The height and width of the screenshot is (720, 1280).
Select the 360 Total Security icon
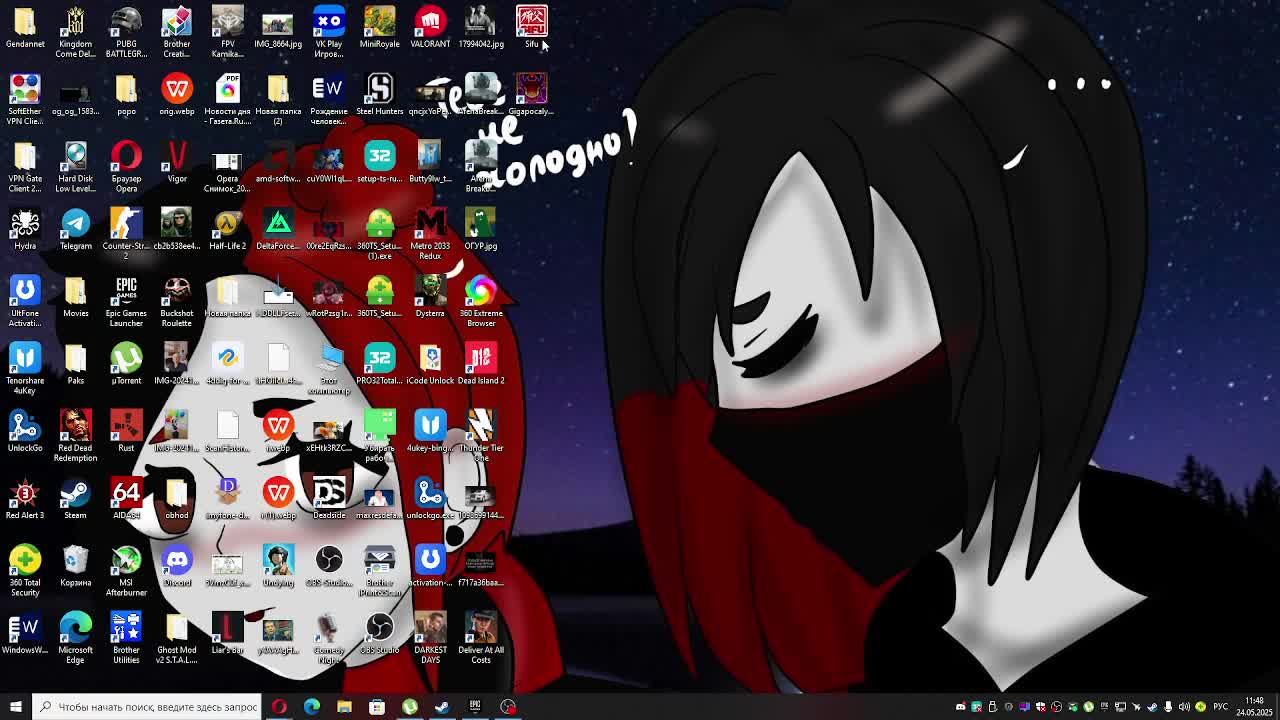[x=25, y=571]
